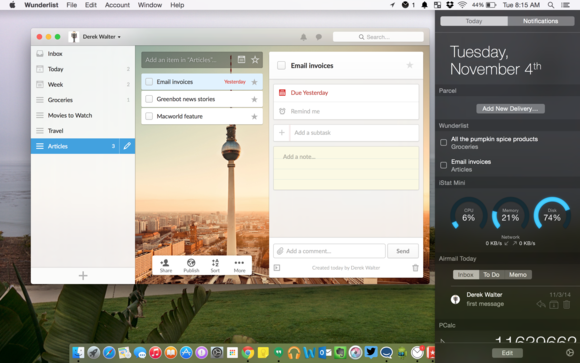Click Add New Delivery in Parcel widget
This screenshot has height=363, width=580.
pos(510,109)
